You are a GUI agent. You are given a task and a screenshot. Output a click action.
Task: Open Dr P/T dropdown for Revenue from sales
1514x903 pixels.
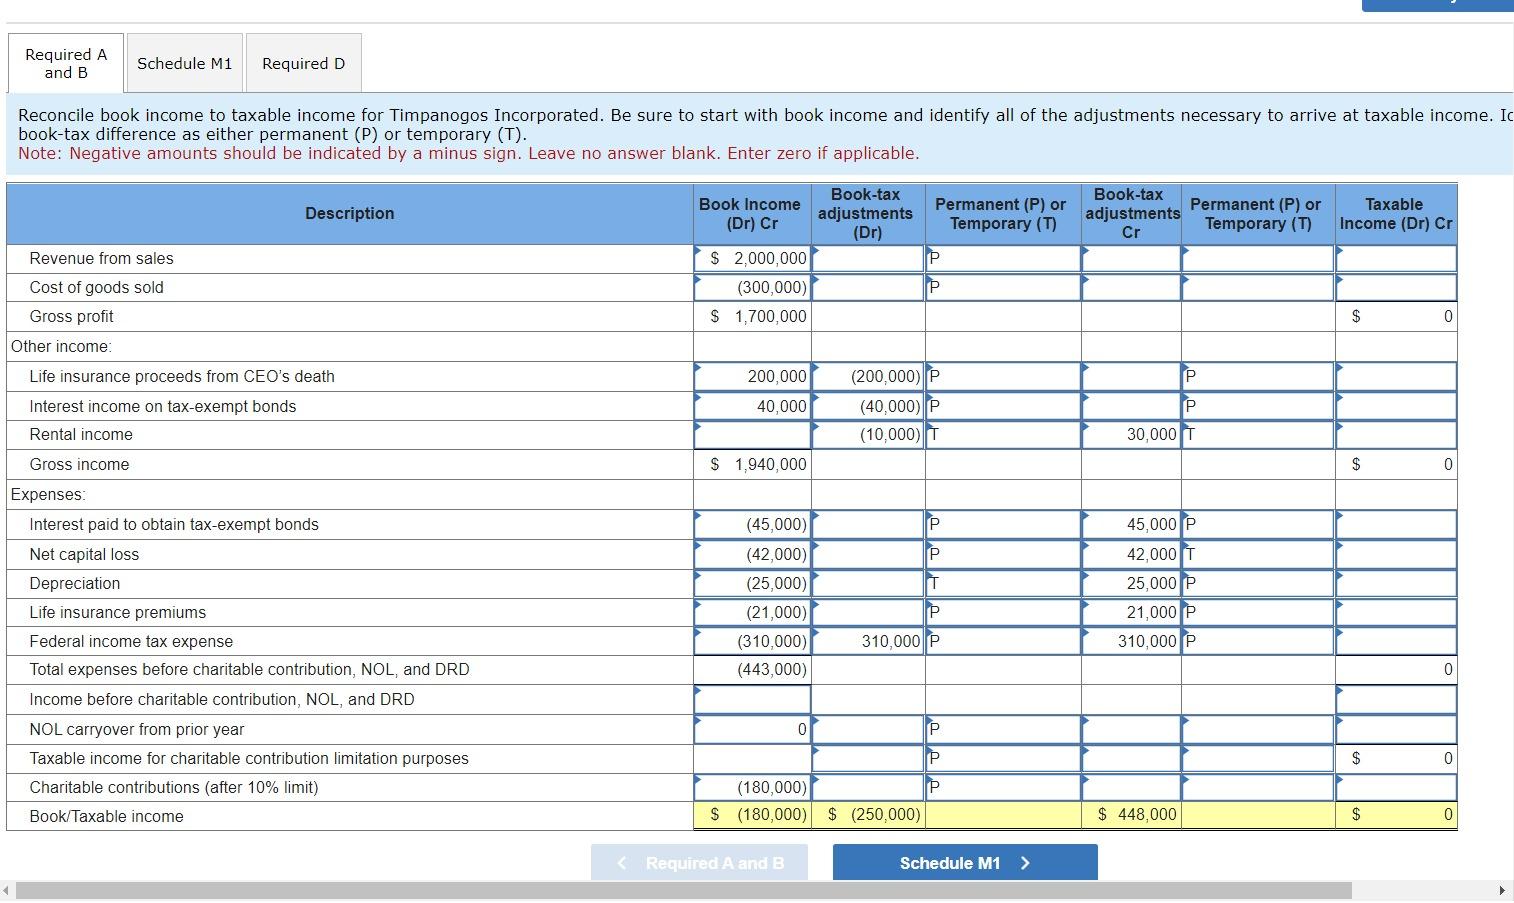[1003, 258]
